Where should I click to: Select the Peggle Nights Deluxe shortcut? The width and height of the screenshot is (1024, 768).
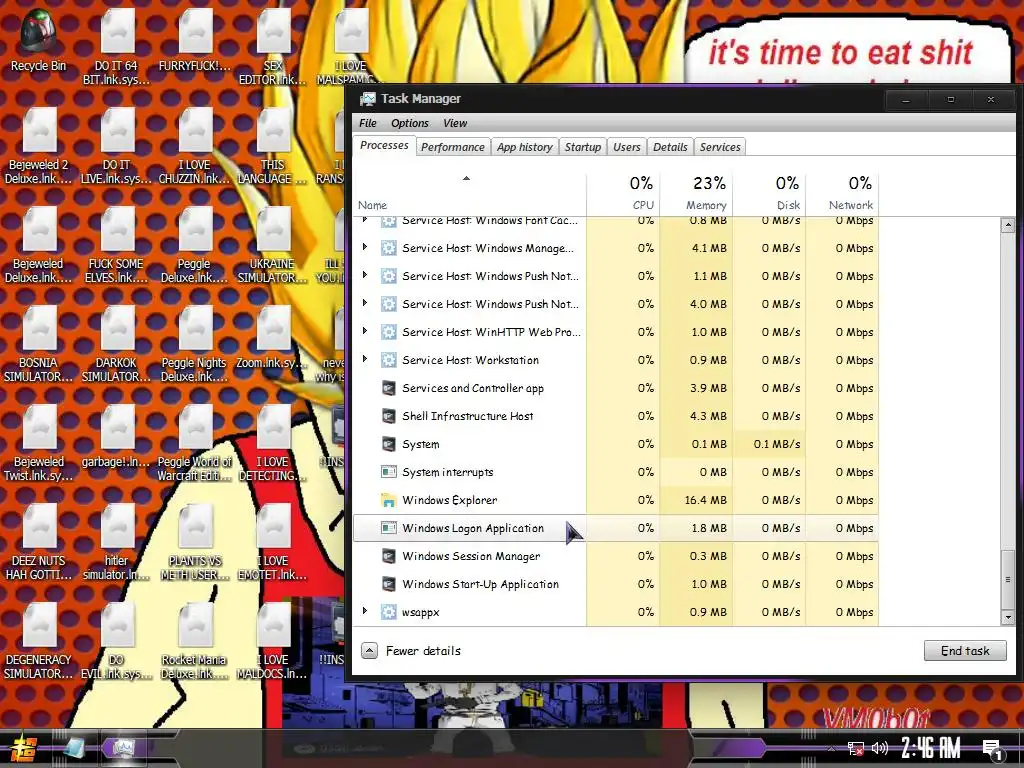pyautogui.click(x=194, y=345)
